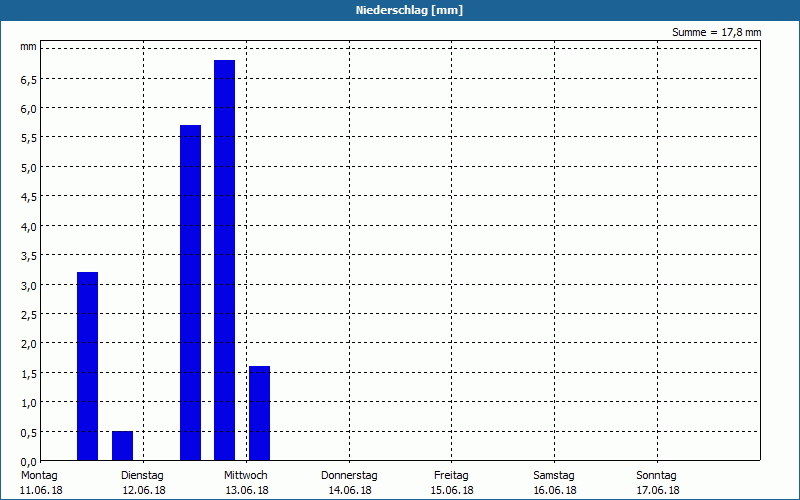This screenshot has height=500, width=800.
Task: Click the Samstag day label
Action: [554, 475]
